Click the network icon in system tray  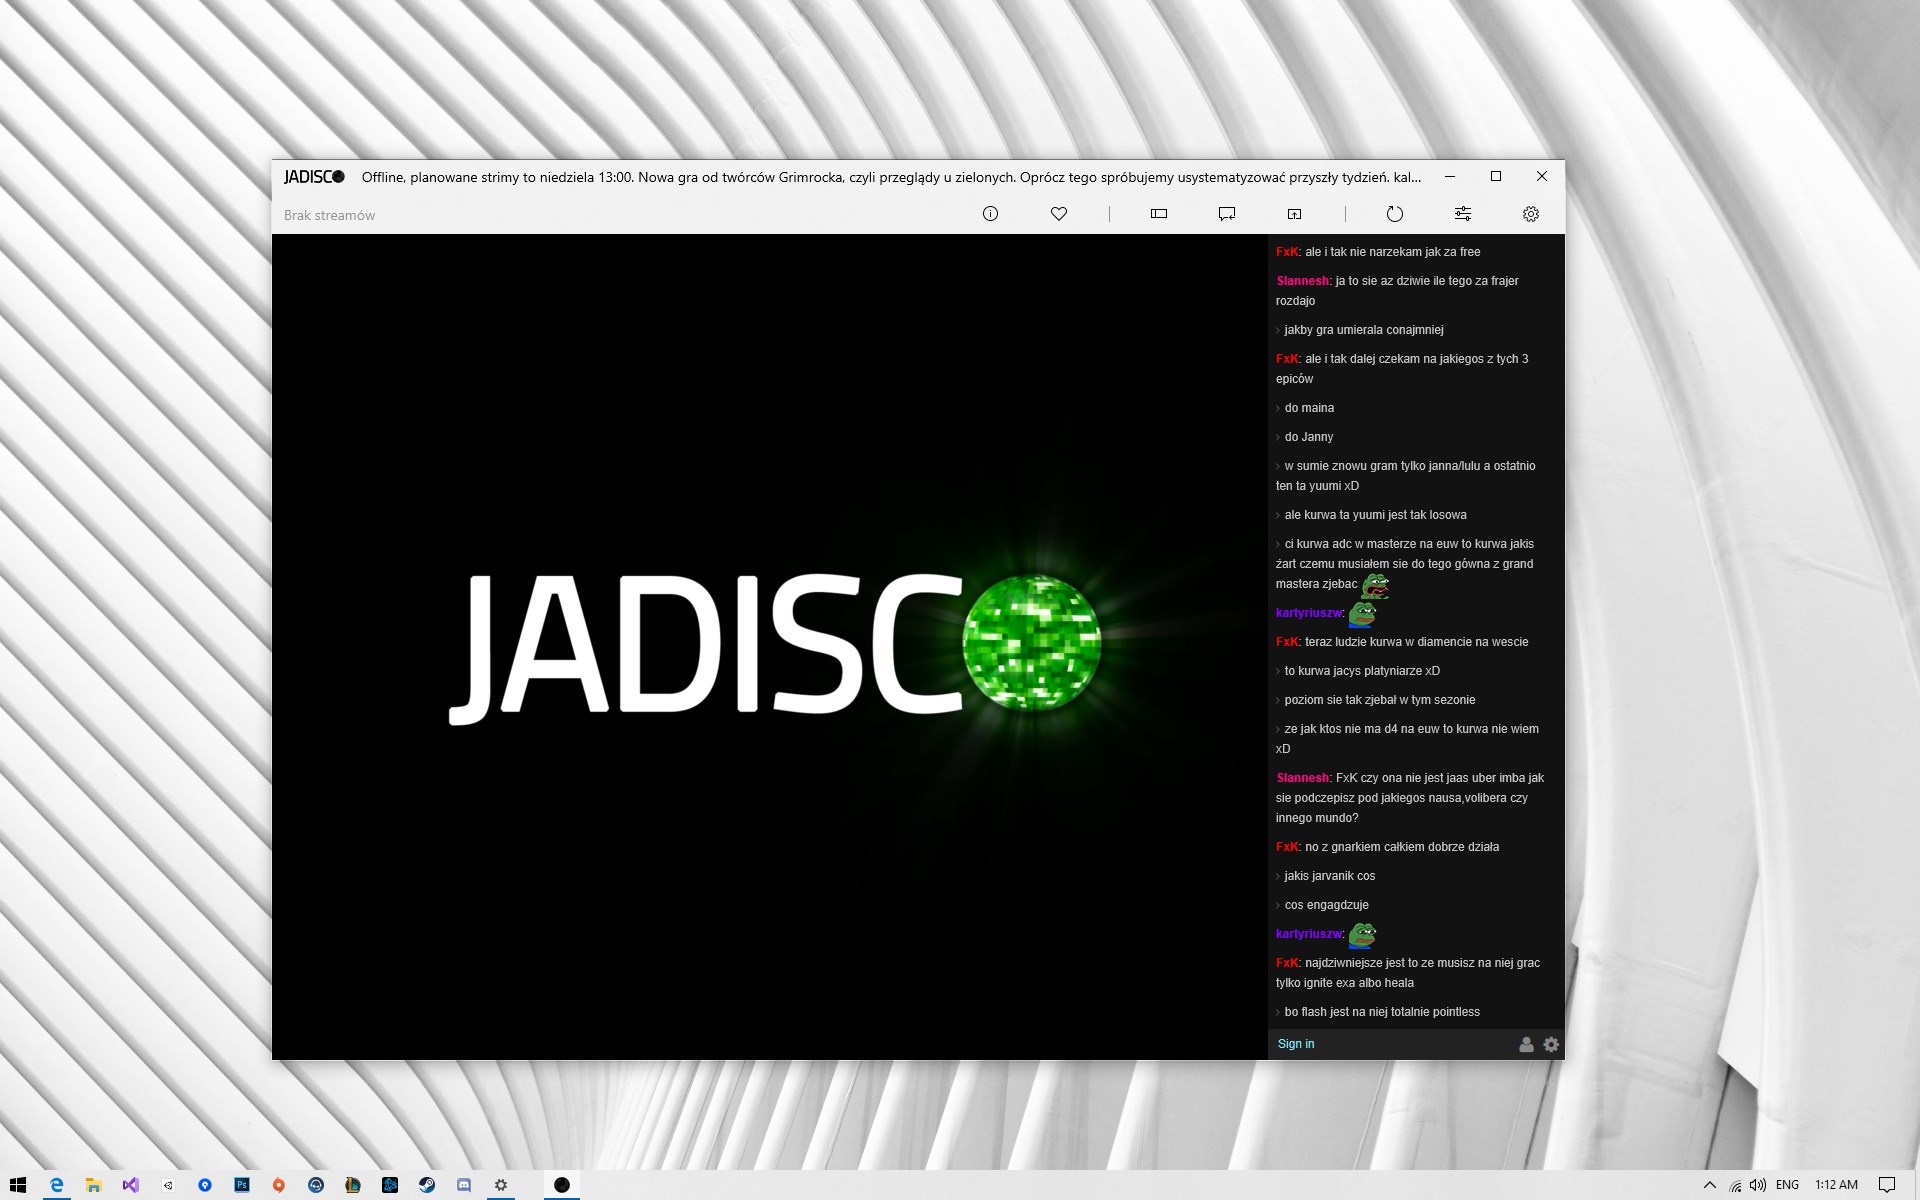1735,1185
